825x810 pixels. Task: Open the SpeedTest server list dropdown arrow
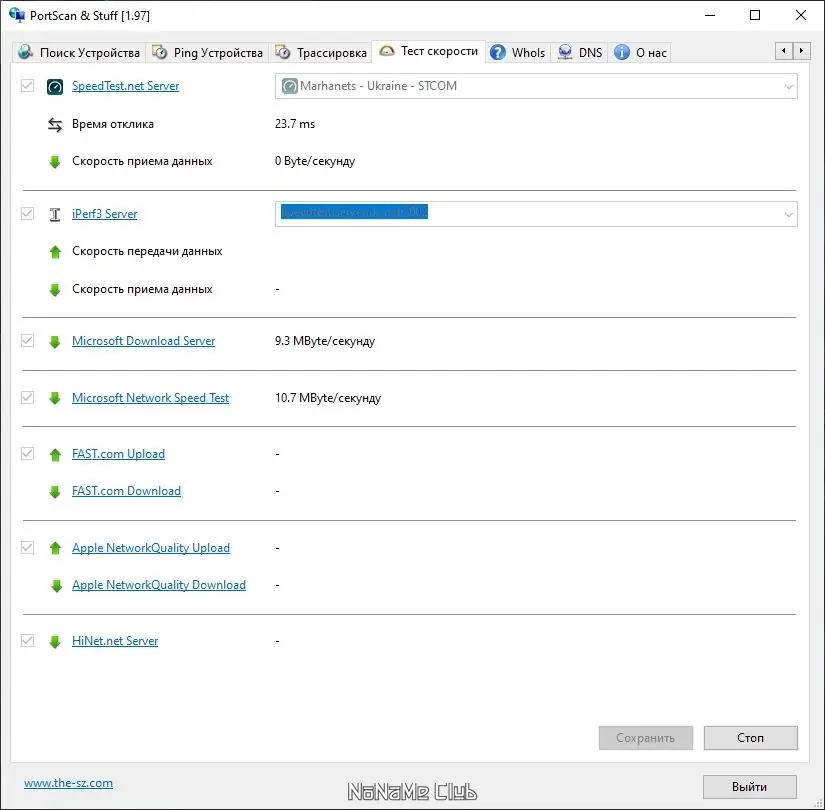tap(788, 86)
